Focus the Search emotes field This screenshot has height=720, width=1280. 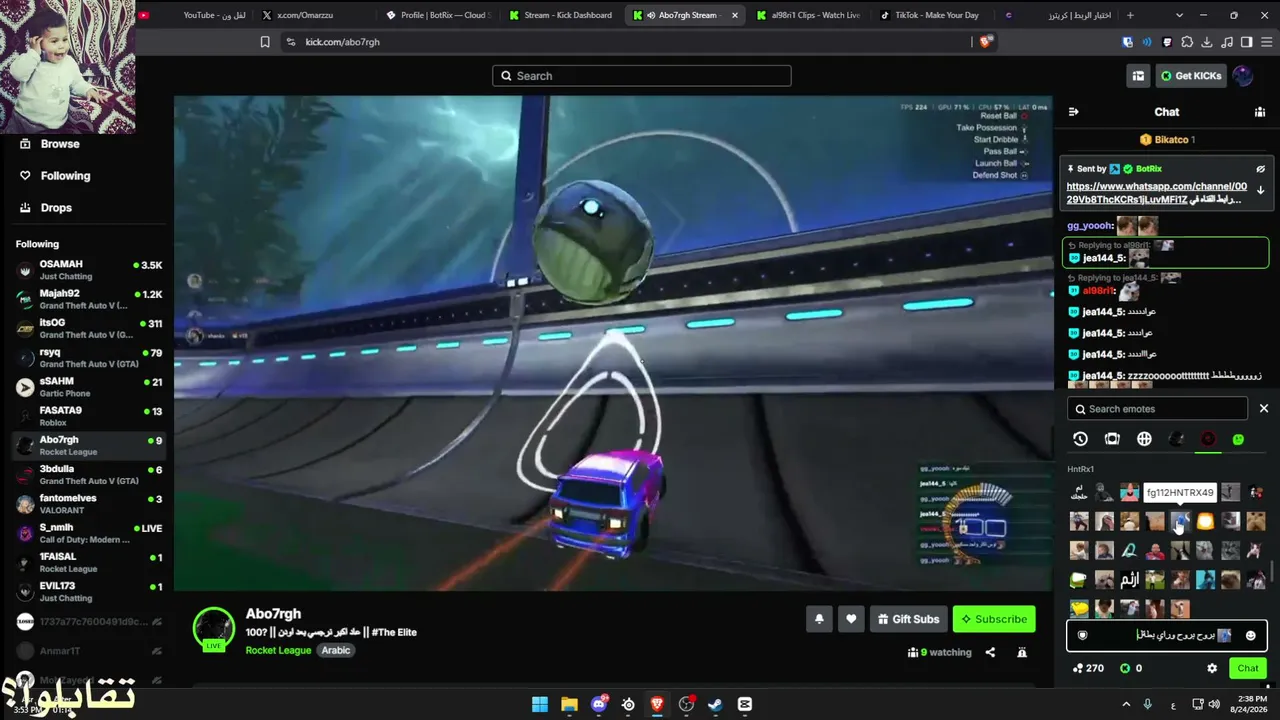pos(1157,409)
